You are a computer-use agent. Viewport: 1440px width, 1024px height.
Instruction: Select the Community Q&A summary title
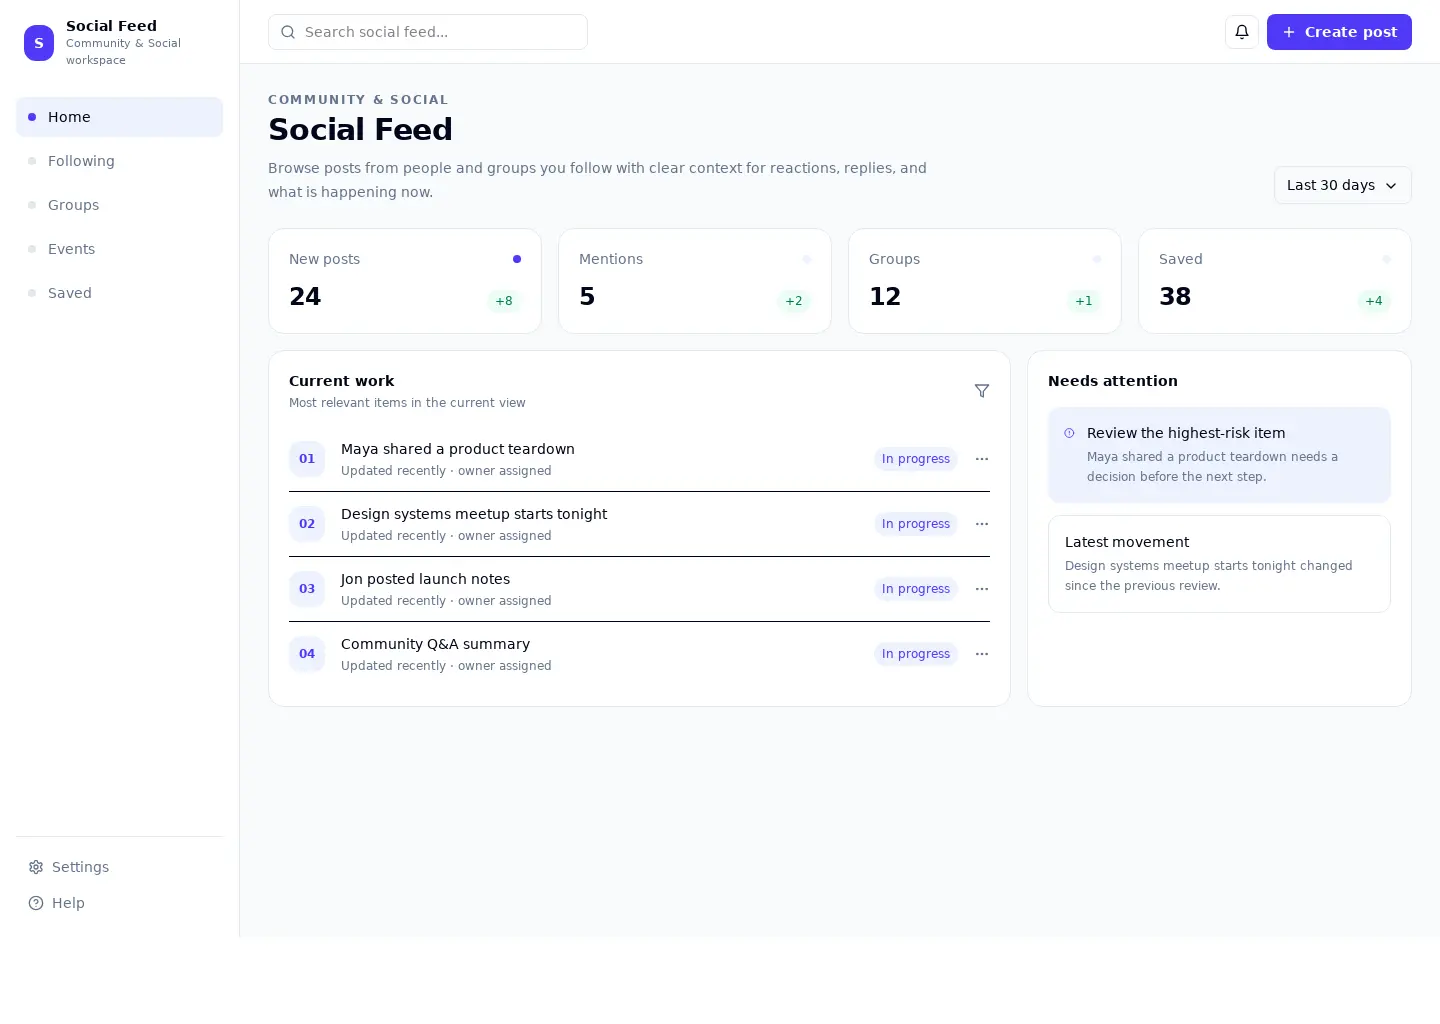click(435, 644)
